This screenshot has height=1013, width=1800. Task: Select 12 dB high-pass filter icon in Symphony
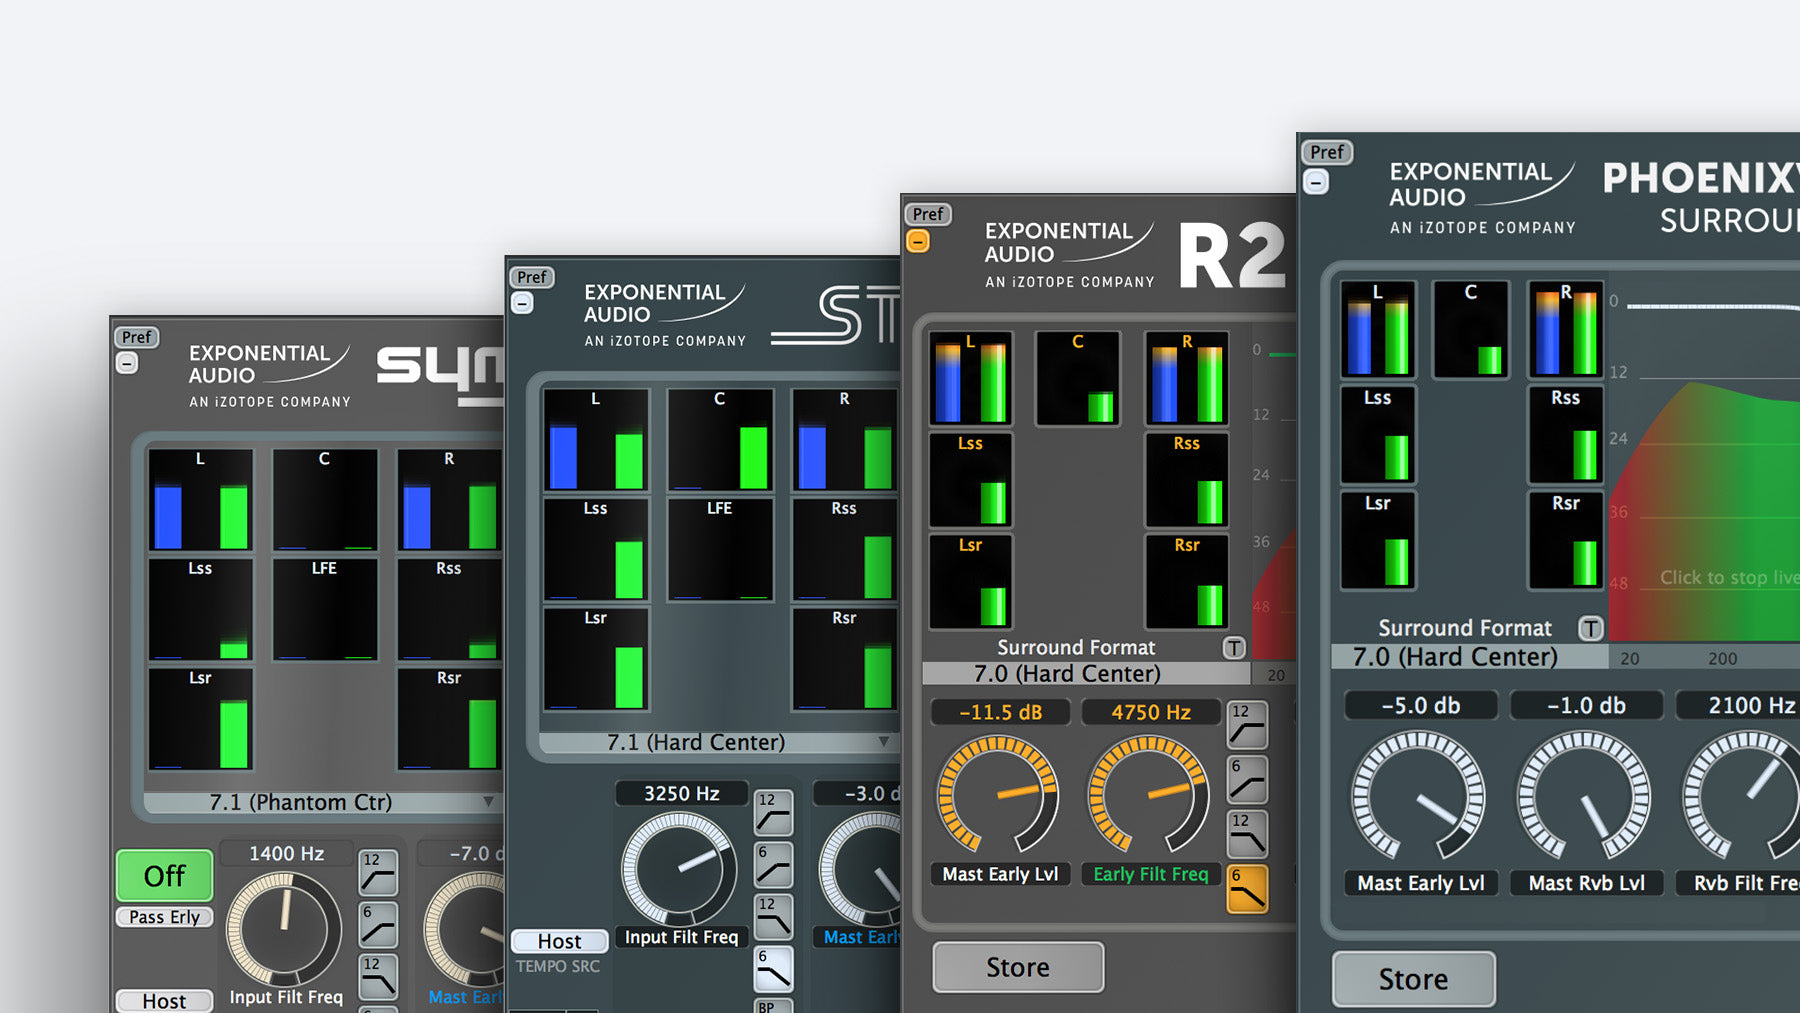point(378,873)
